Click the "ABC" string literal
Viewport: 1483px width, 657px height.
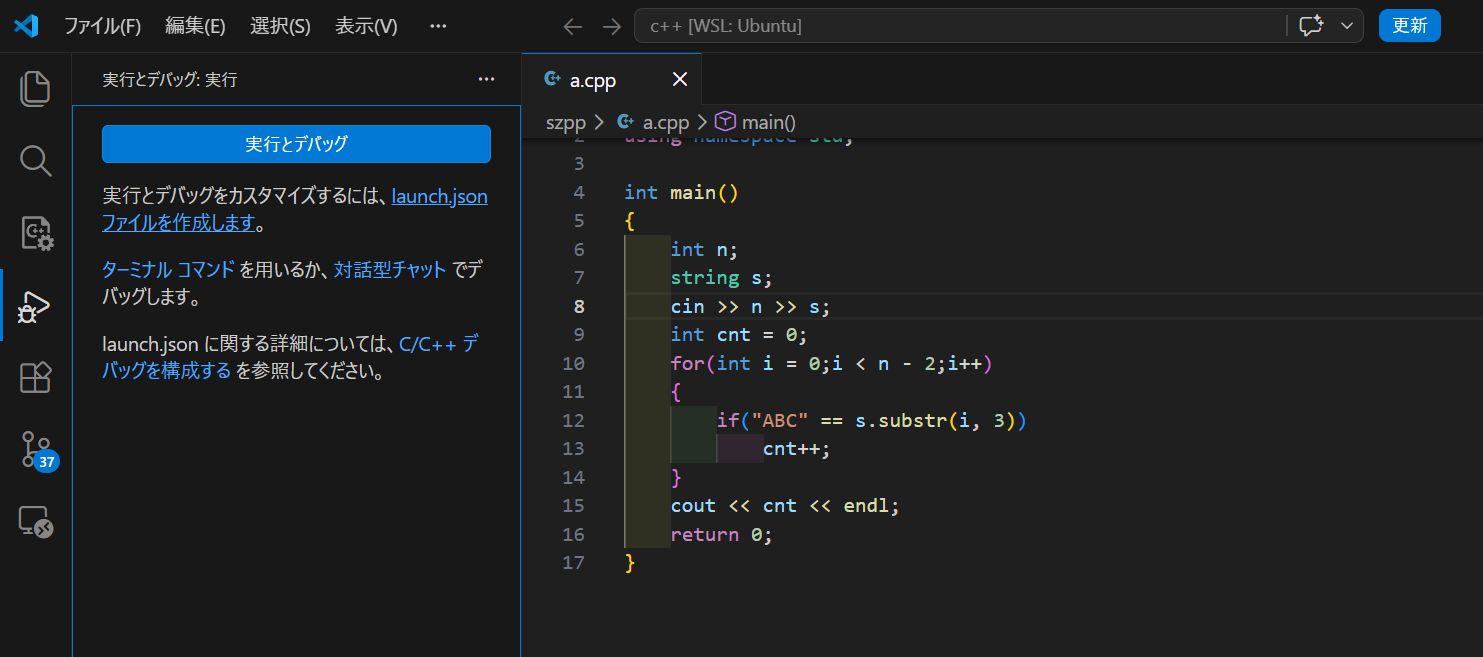pyautogui.click(x=779, y=421)
